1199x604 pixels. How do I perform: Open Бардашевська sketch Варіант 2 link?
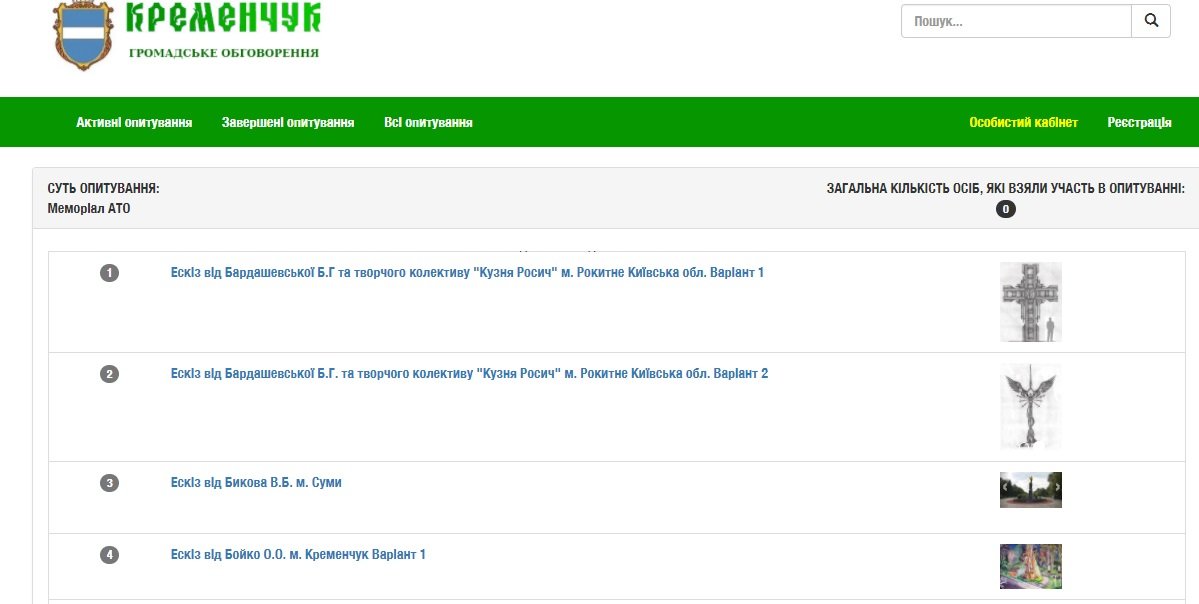[x=469, y=374]
